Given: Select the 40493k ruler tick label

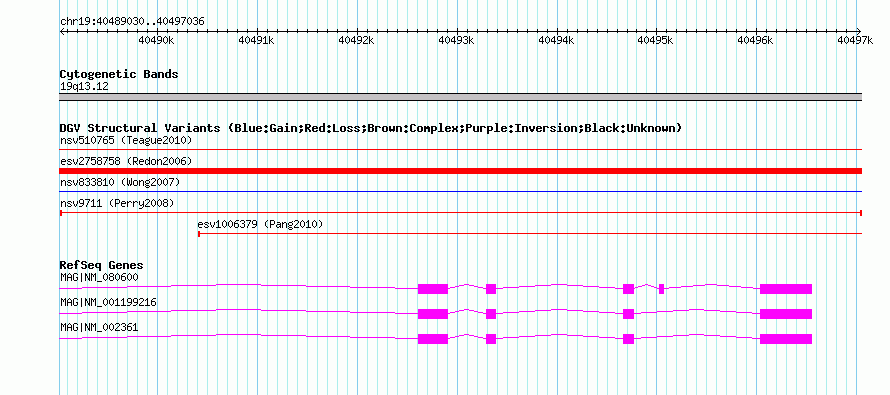Looking at the screenshot, I should coord(456,40).
